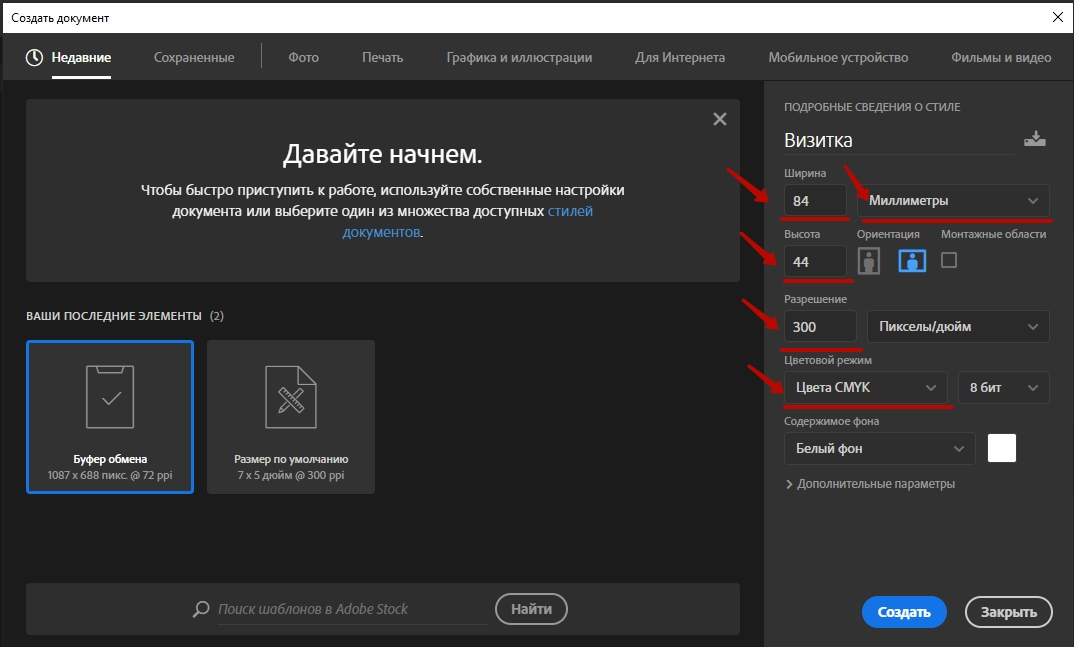Follow the стилей документов link
Image resolution: width=1074 pixels, height=647 pixels.
coord(570,212)
